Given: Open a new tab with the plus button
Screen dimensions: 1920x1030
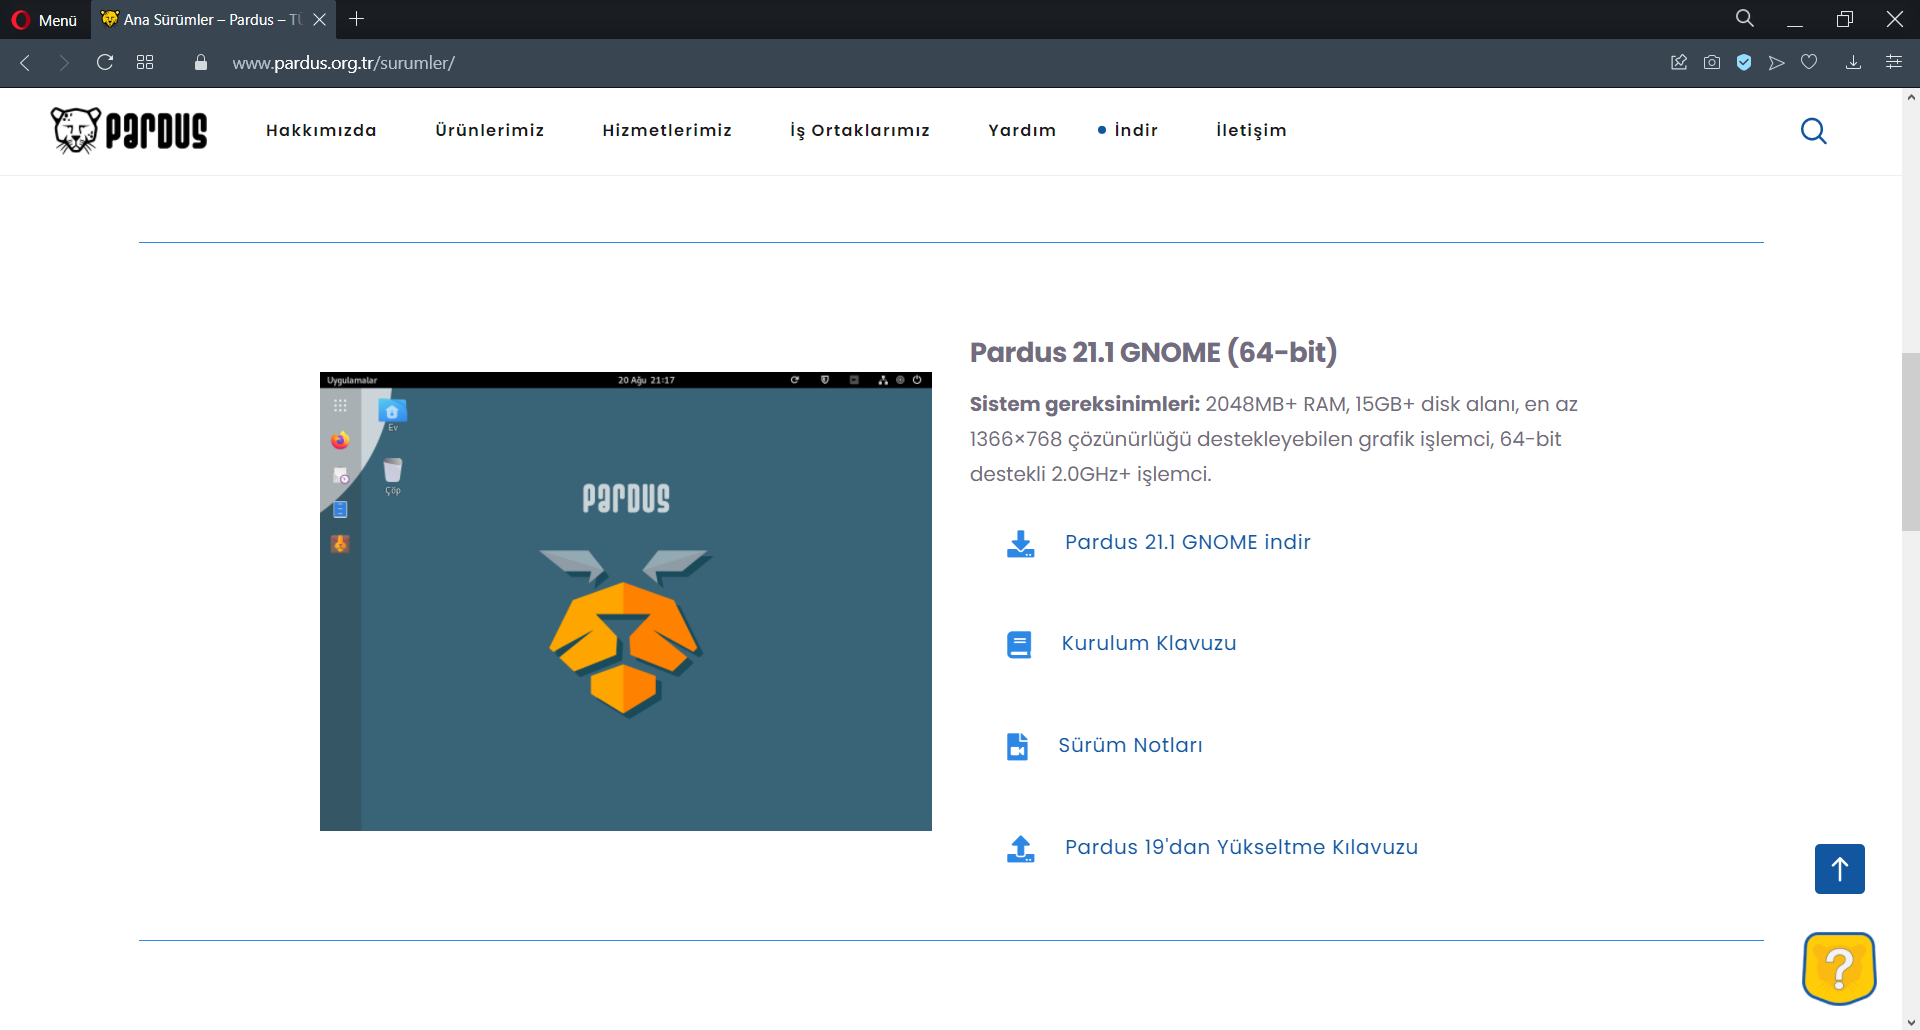Looking at the screenshot, I should tap(356, 19).
